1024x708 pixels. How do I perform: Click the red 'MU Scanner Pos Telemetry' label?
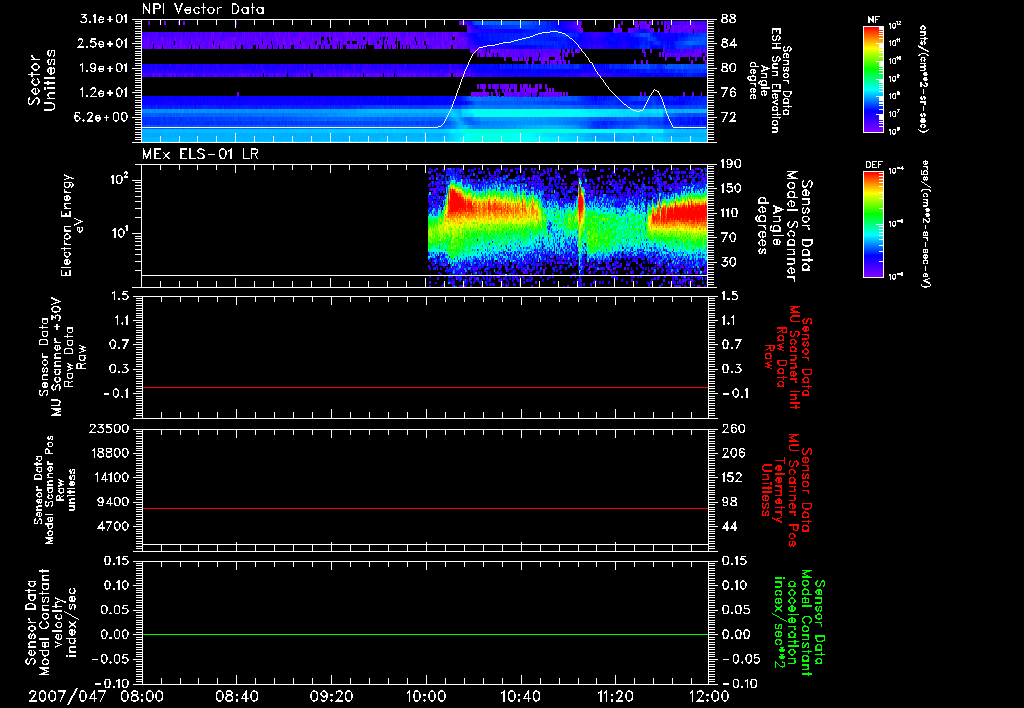click(x=786, y=490)
